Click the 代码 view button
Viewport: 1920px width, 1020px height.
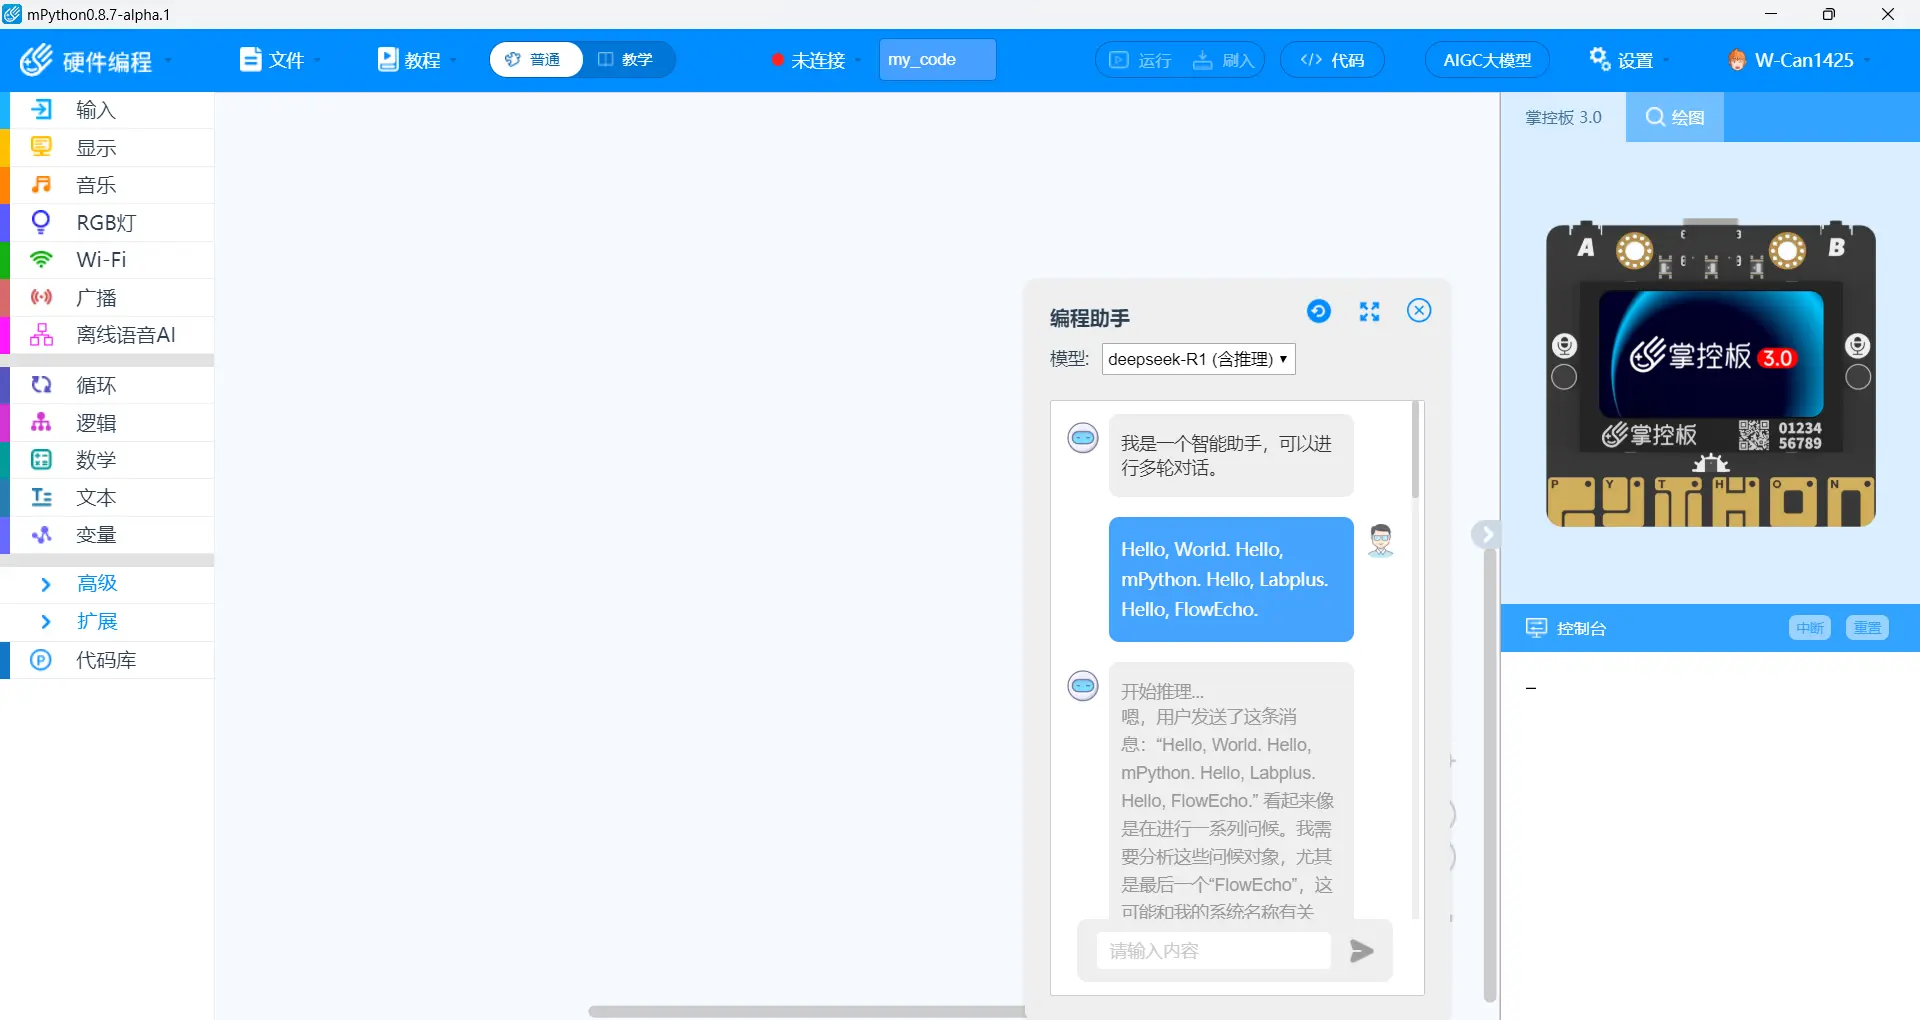coord(1332,60)
